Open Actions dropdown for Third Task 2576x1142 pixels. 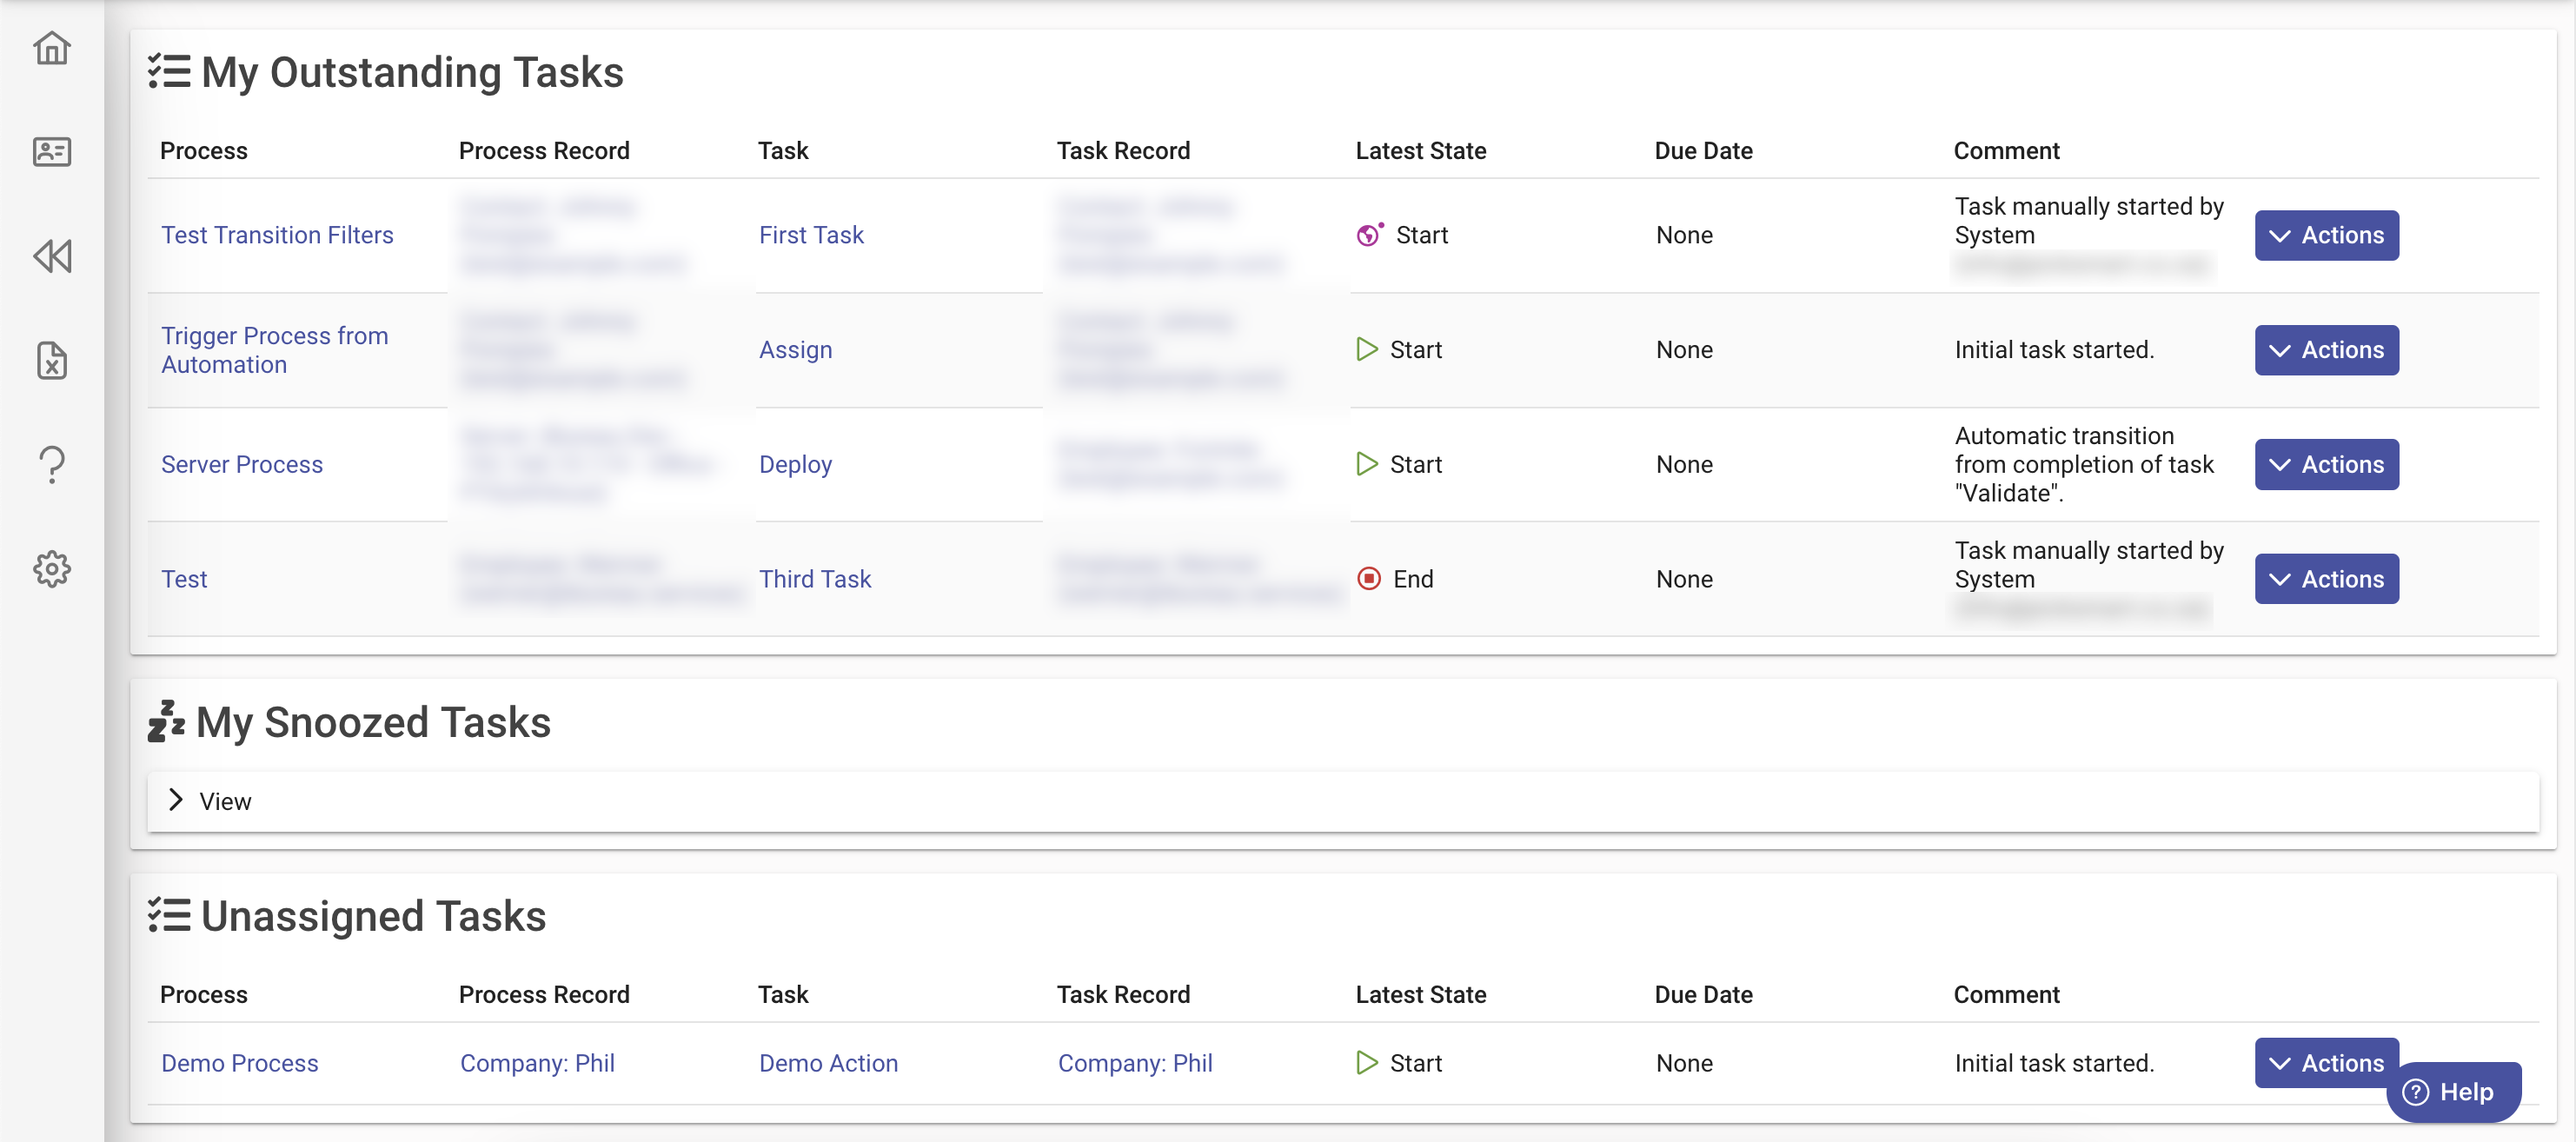coord(2325,579)
